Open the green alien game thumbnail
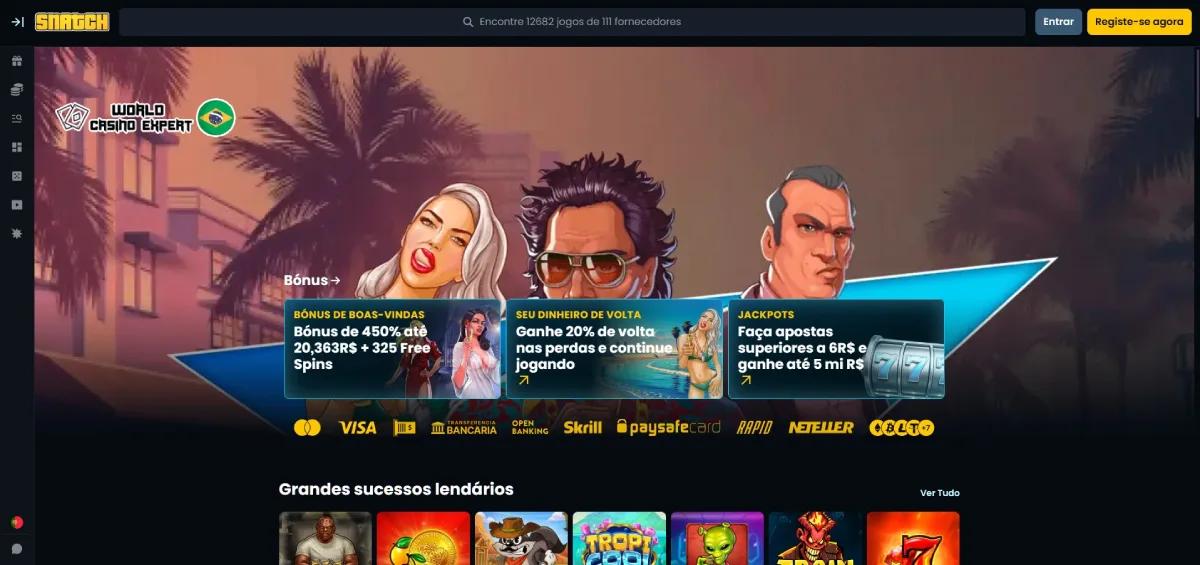Image resolution: width=1200 pixels, height=565 pixels. pos(717,539)
